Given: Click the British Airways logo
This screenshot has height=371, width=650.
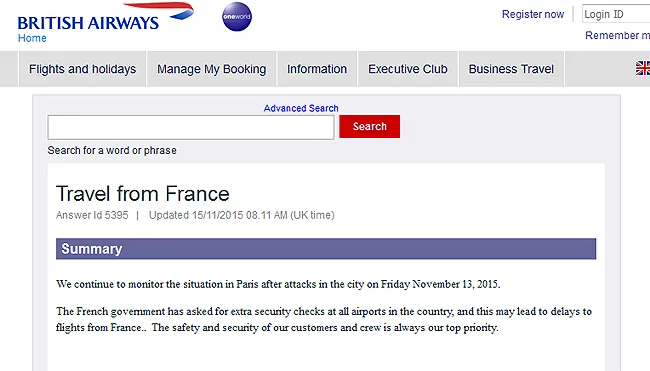Looking at the screenshot, I should pos(106,17).
